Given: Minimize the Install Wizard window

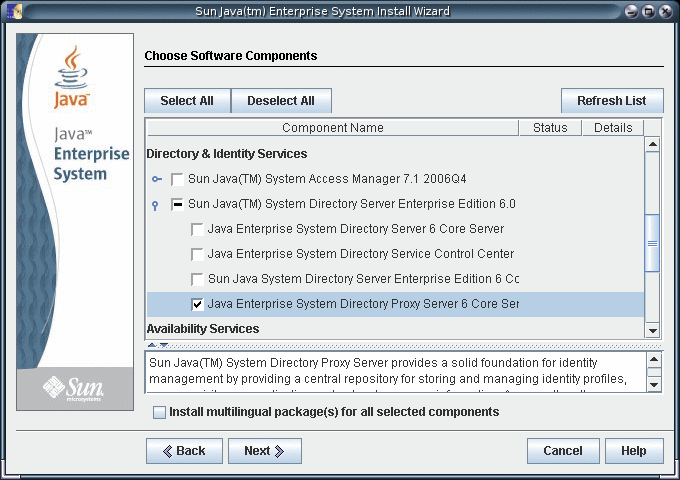Looking at the screenshot, I should click(x=631, y=12).
